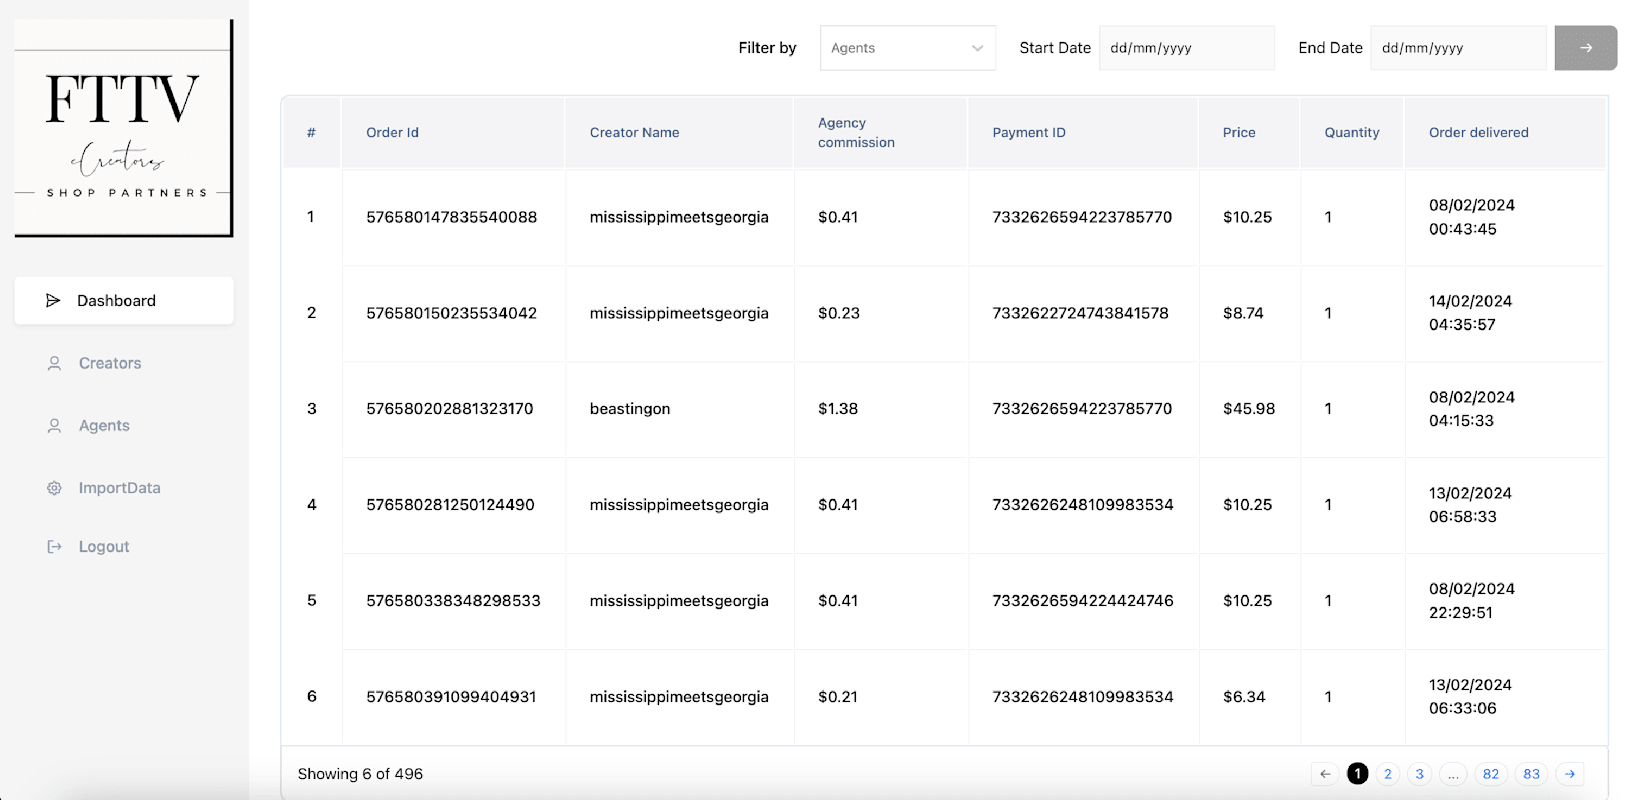
Task: Click the Logout door icon
Action: [54, 547]
